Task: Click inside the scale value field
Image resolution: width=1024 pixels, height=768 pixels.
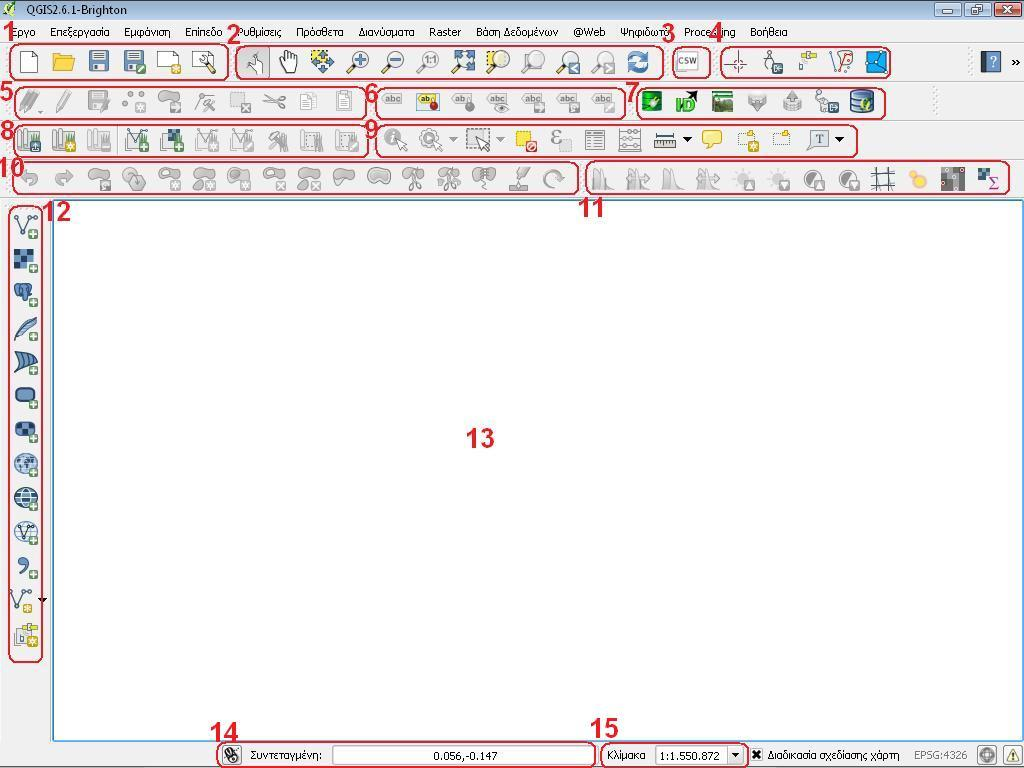Action: point(692,755)
